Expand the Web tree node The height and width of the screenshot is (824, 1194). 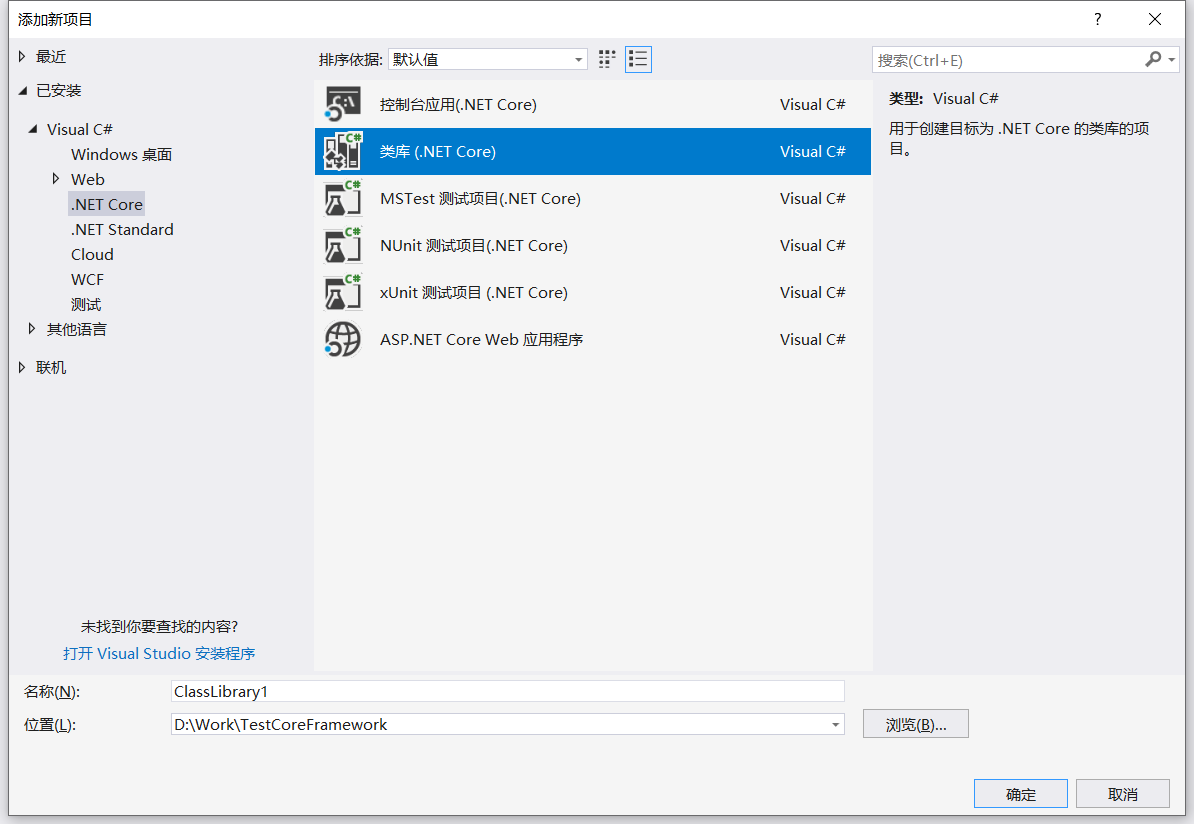pyautogui.click(x=56, y=179)
